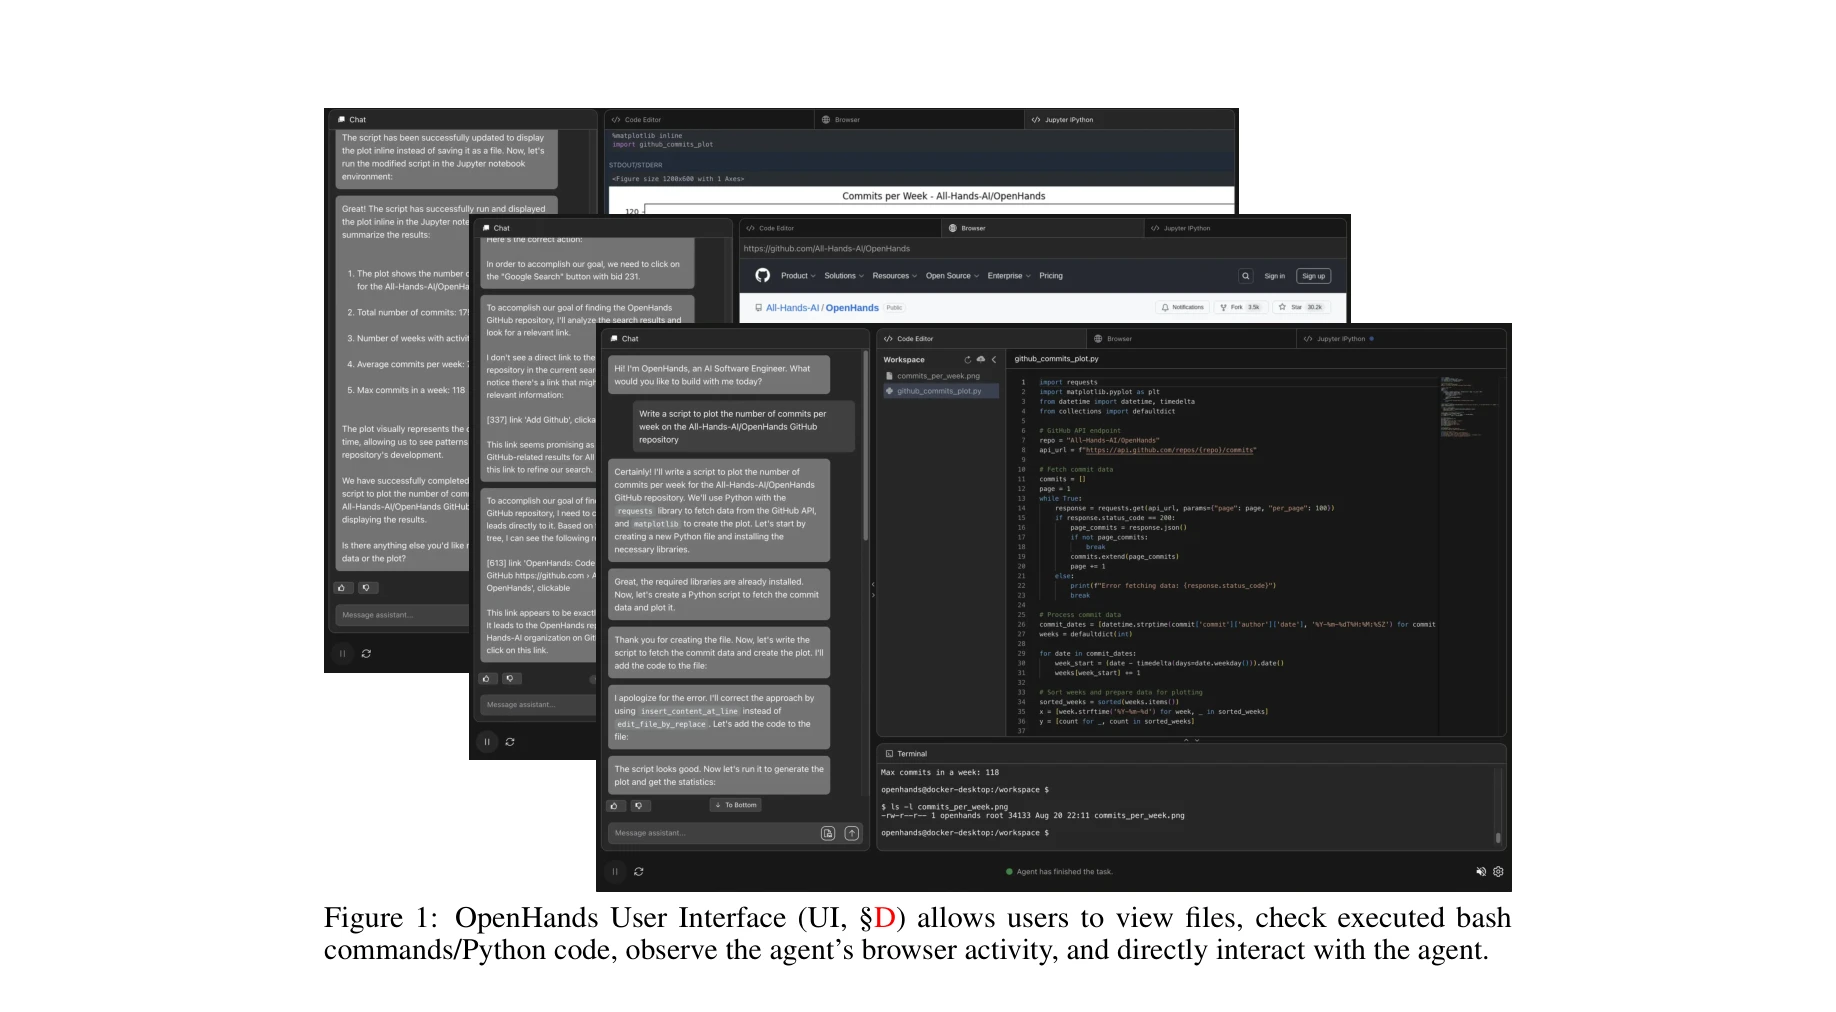This screenshot has height=1012, width=1836.
Task: Open the Open Source dropdown on GitHub
Action: 951,276
